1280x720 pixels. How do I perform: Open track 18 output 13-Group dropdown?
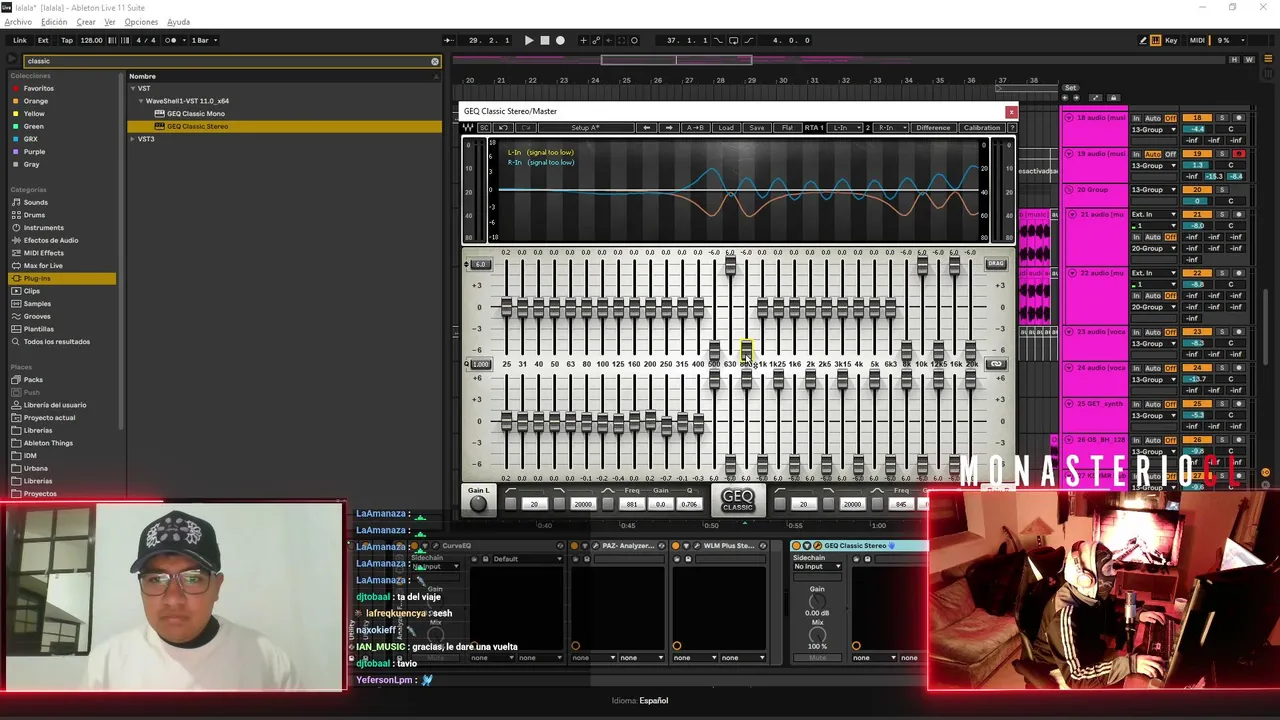click(x=1153, y=130)
